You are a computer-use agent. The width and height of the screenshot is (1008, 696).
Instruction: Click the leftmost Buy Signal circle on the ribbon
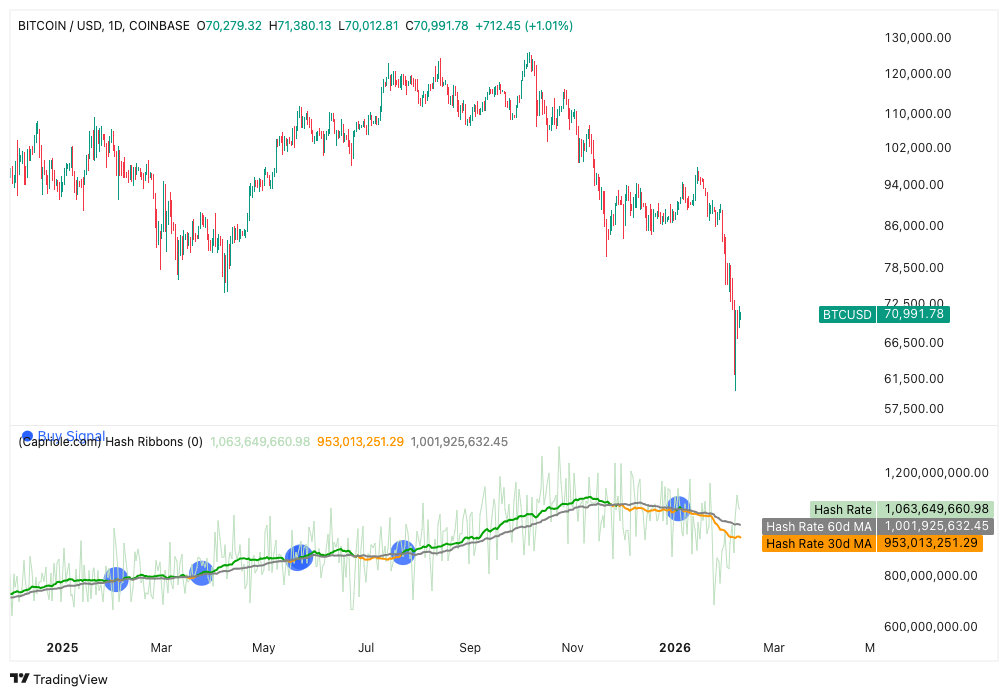[116, 579]
